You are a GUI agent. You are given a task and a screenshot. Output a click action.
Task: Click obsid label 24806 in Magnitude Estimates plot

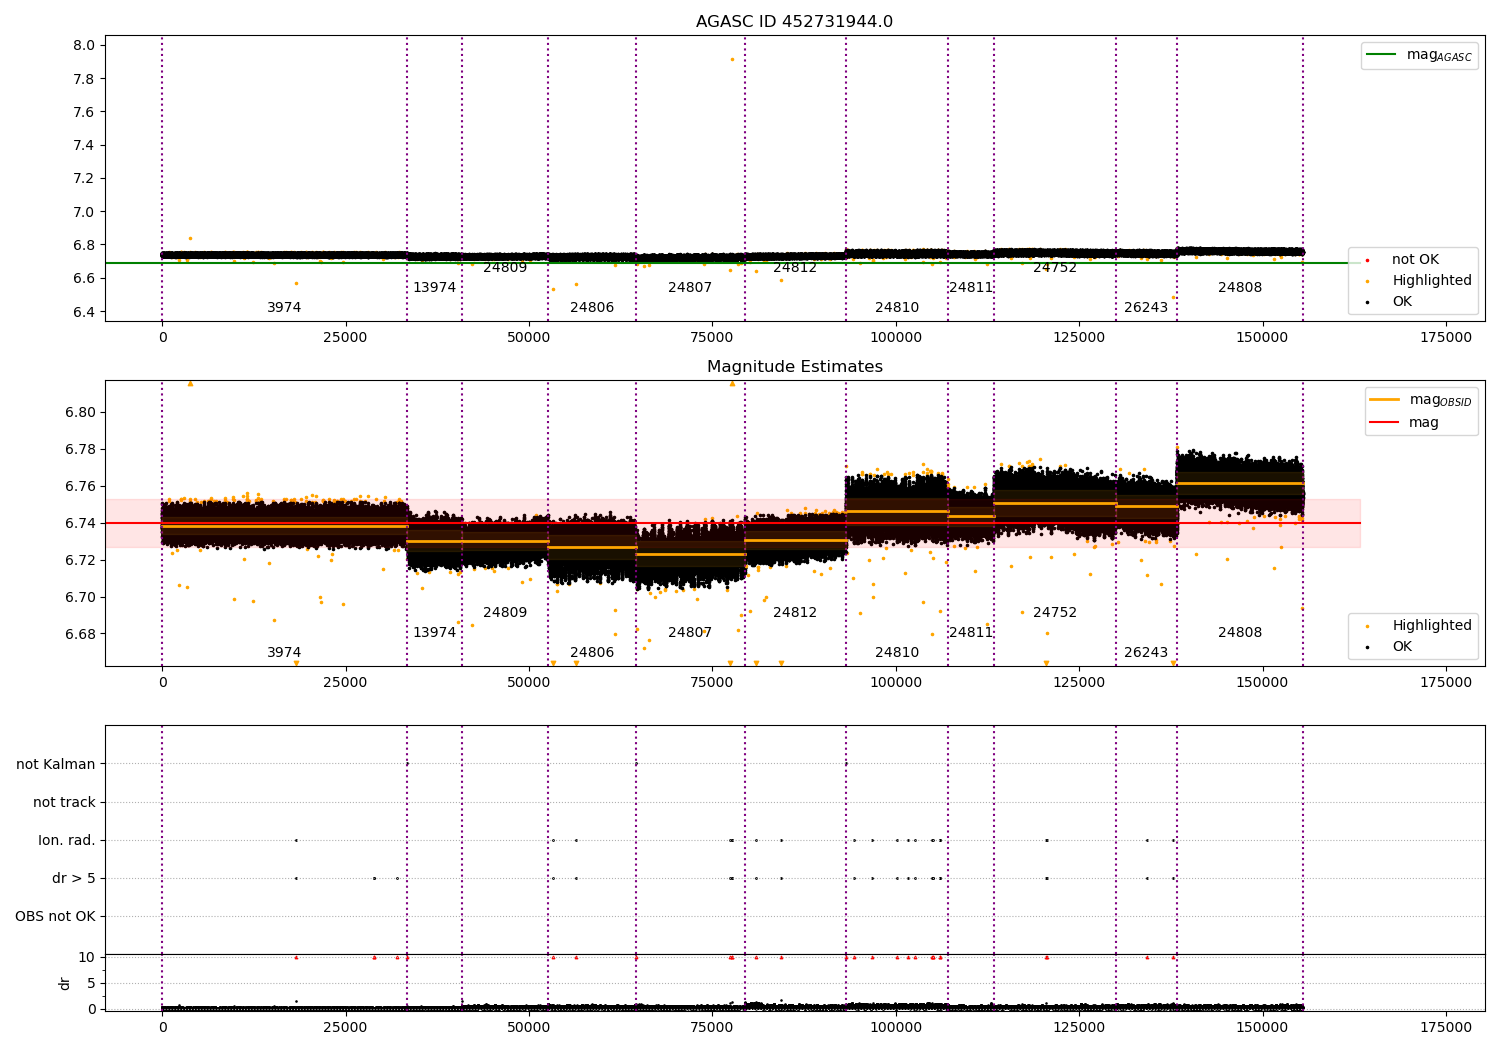coord(592,652)
